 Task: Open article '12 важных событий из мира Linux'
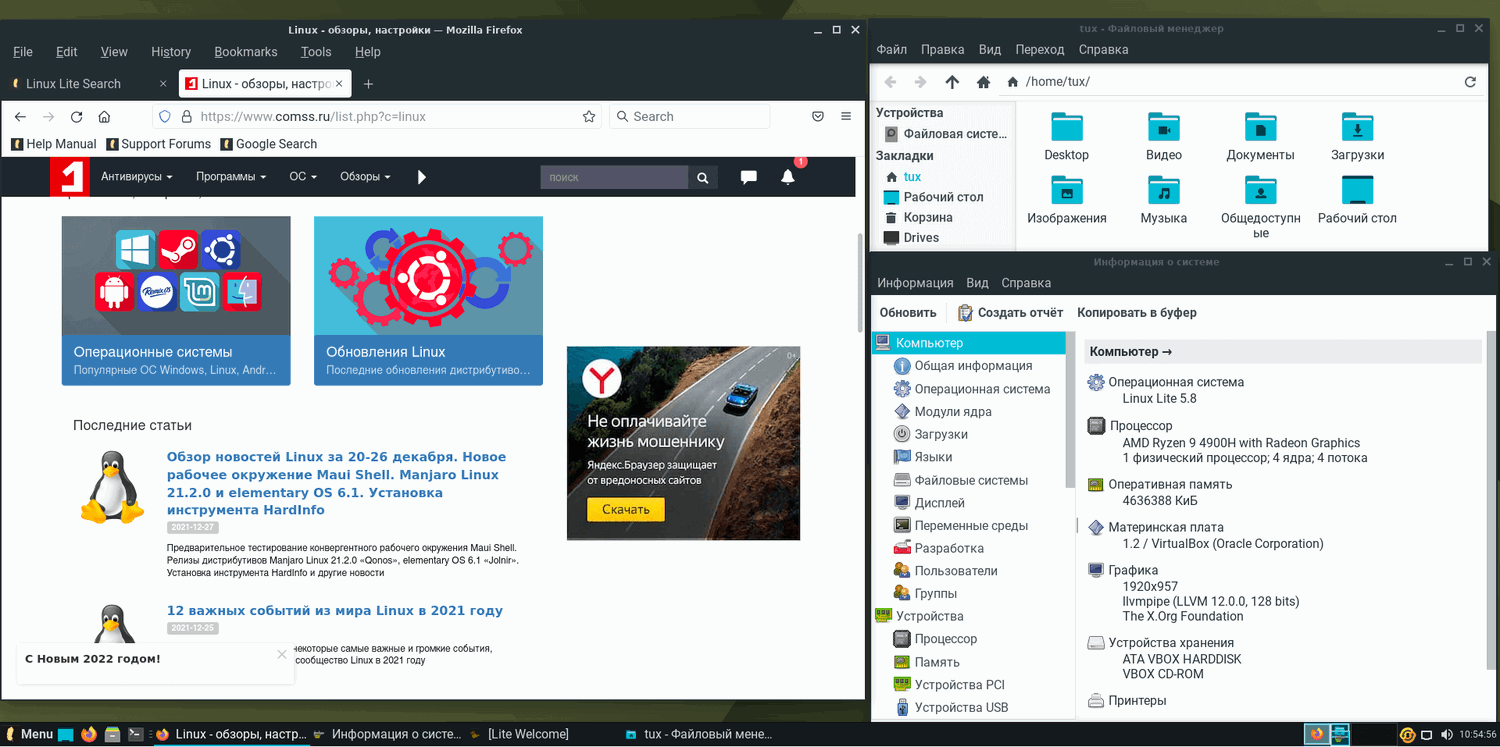(x=335, y=611)
